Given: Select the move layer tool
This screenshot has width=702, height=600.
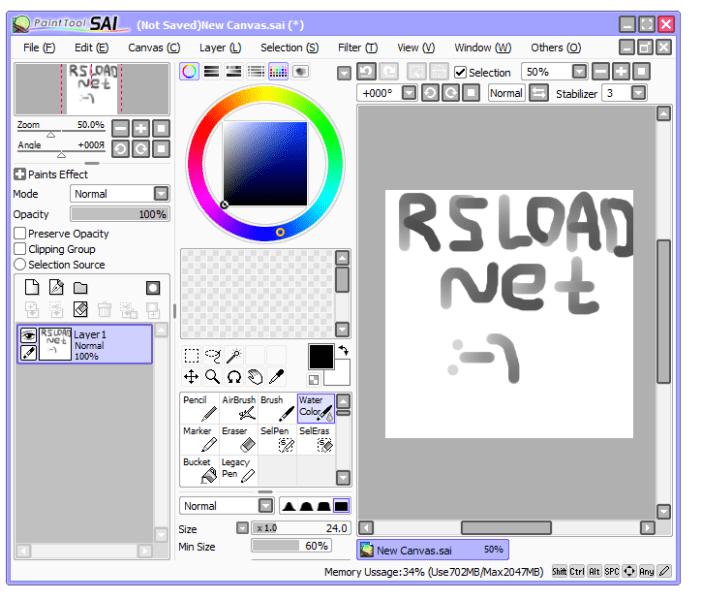Looking at the screenshot, I should [192, 377].
